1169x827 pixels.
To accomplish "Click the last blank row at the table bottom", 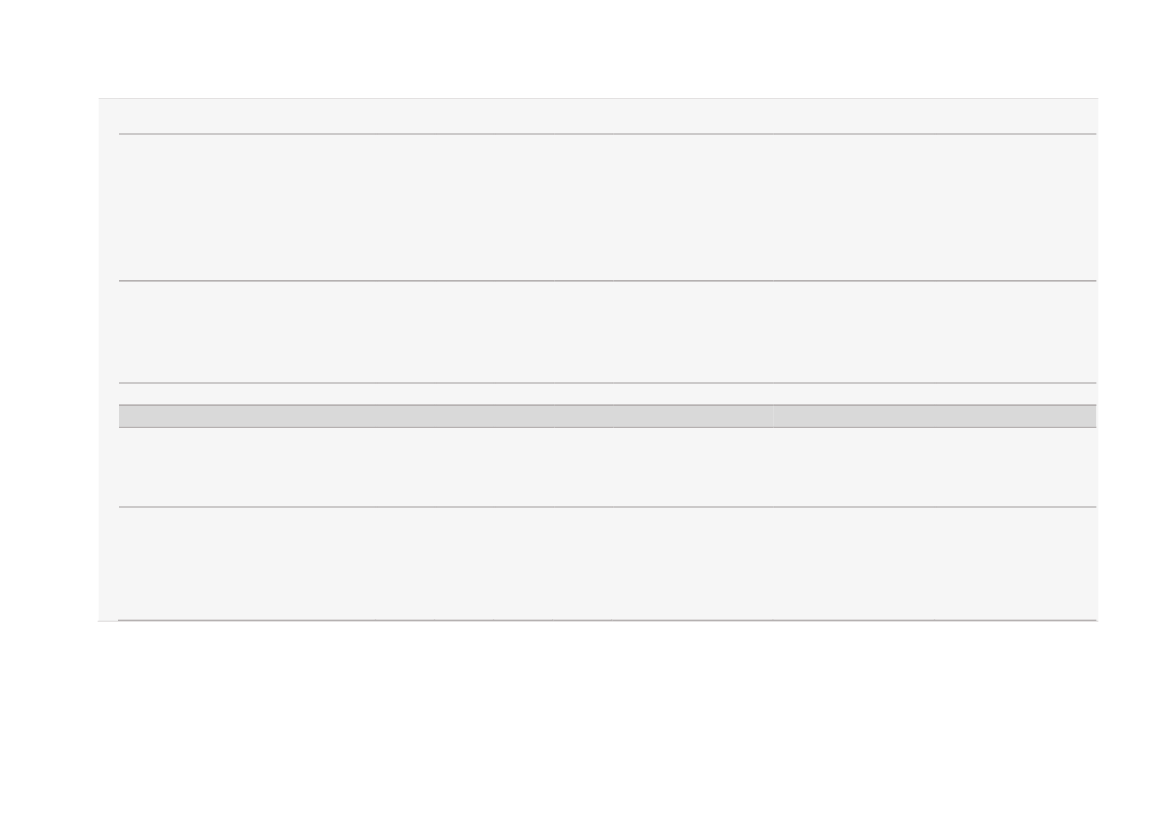I will click(608, 564).
